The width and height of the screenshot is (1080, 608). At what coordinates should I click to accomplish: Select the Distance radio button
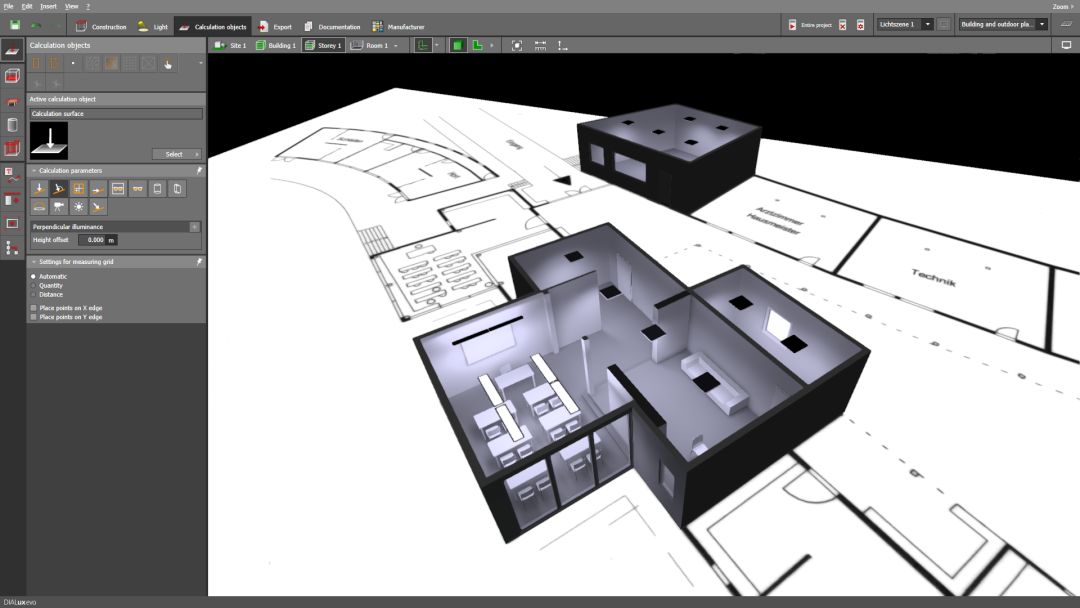pyautogui.click(x=33, y=295)
